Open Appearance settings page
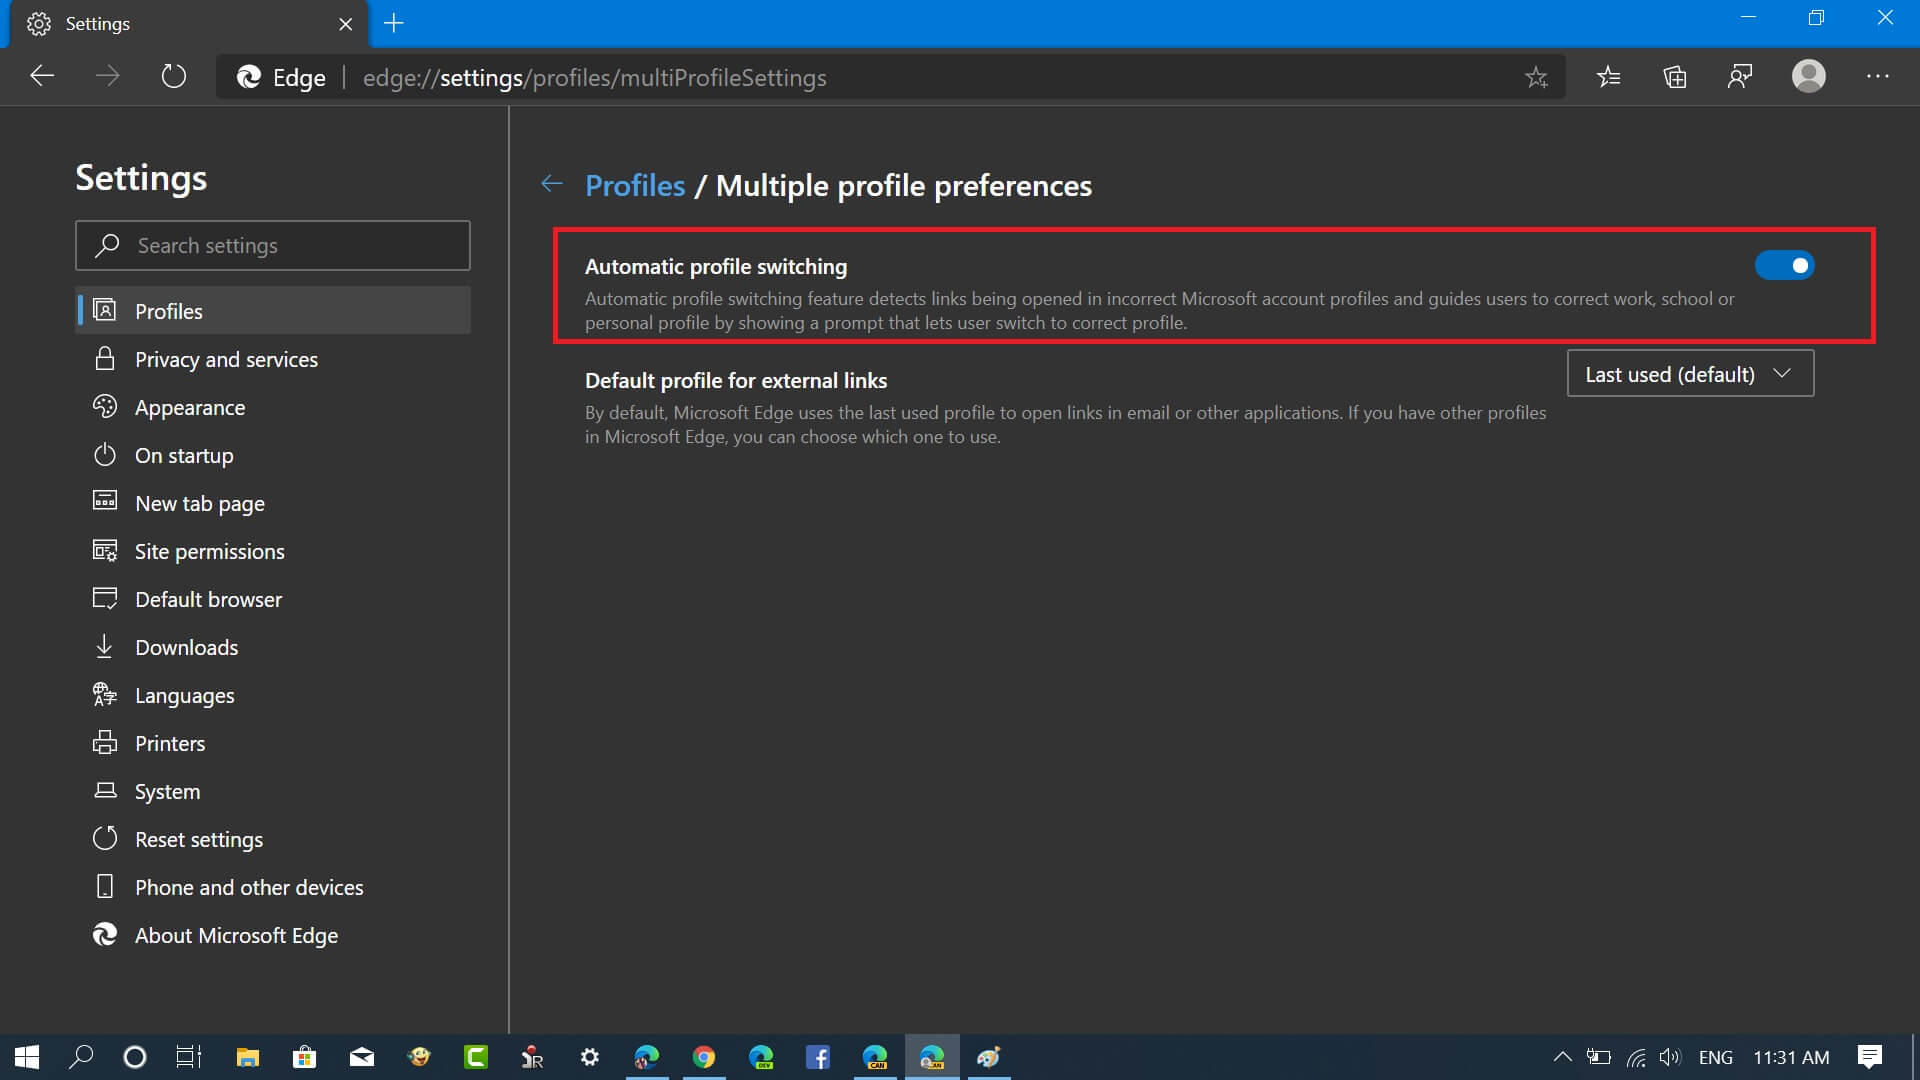The height and width of the screenshot is (1080, 1920). 189,406
